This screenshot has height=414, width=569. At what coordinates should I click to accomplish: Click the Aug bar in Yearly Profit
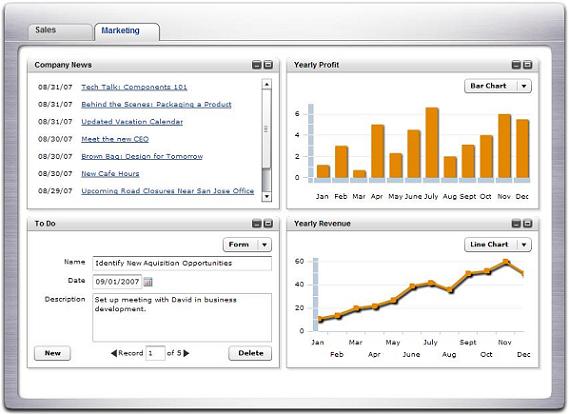coord(450,167)
